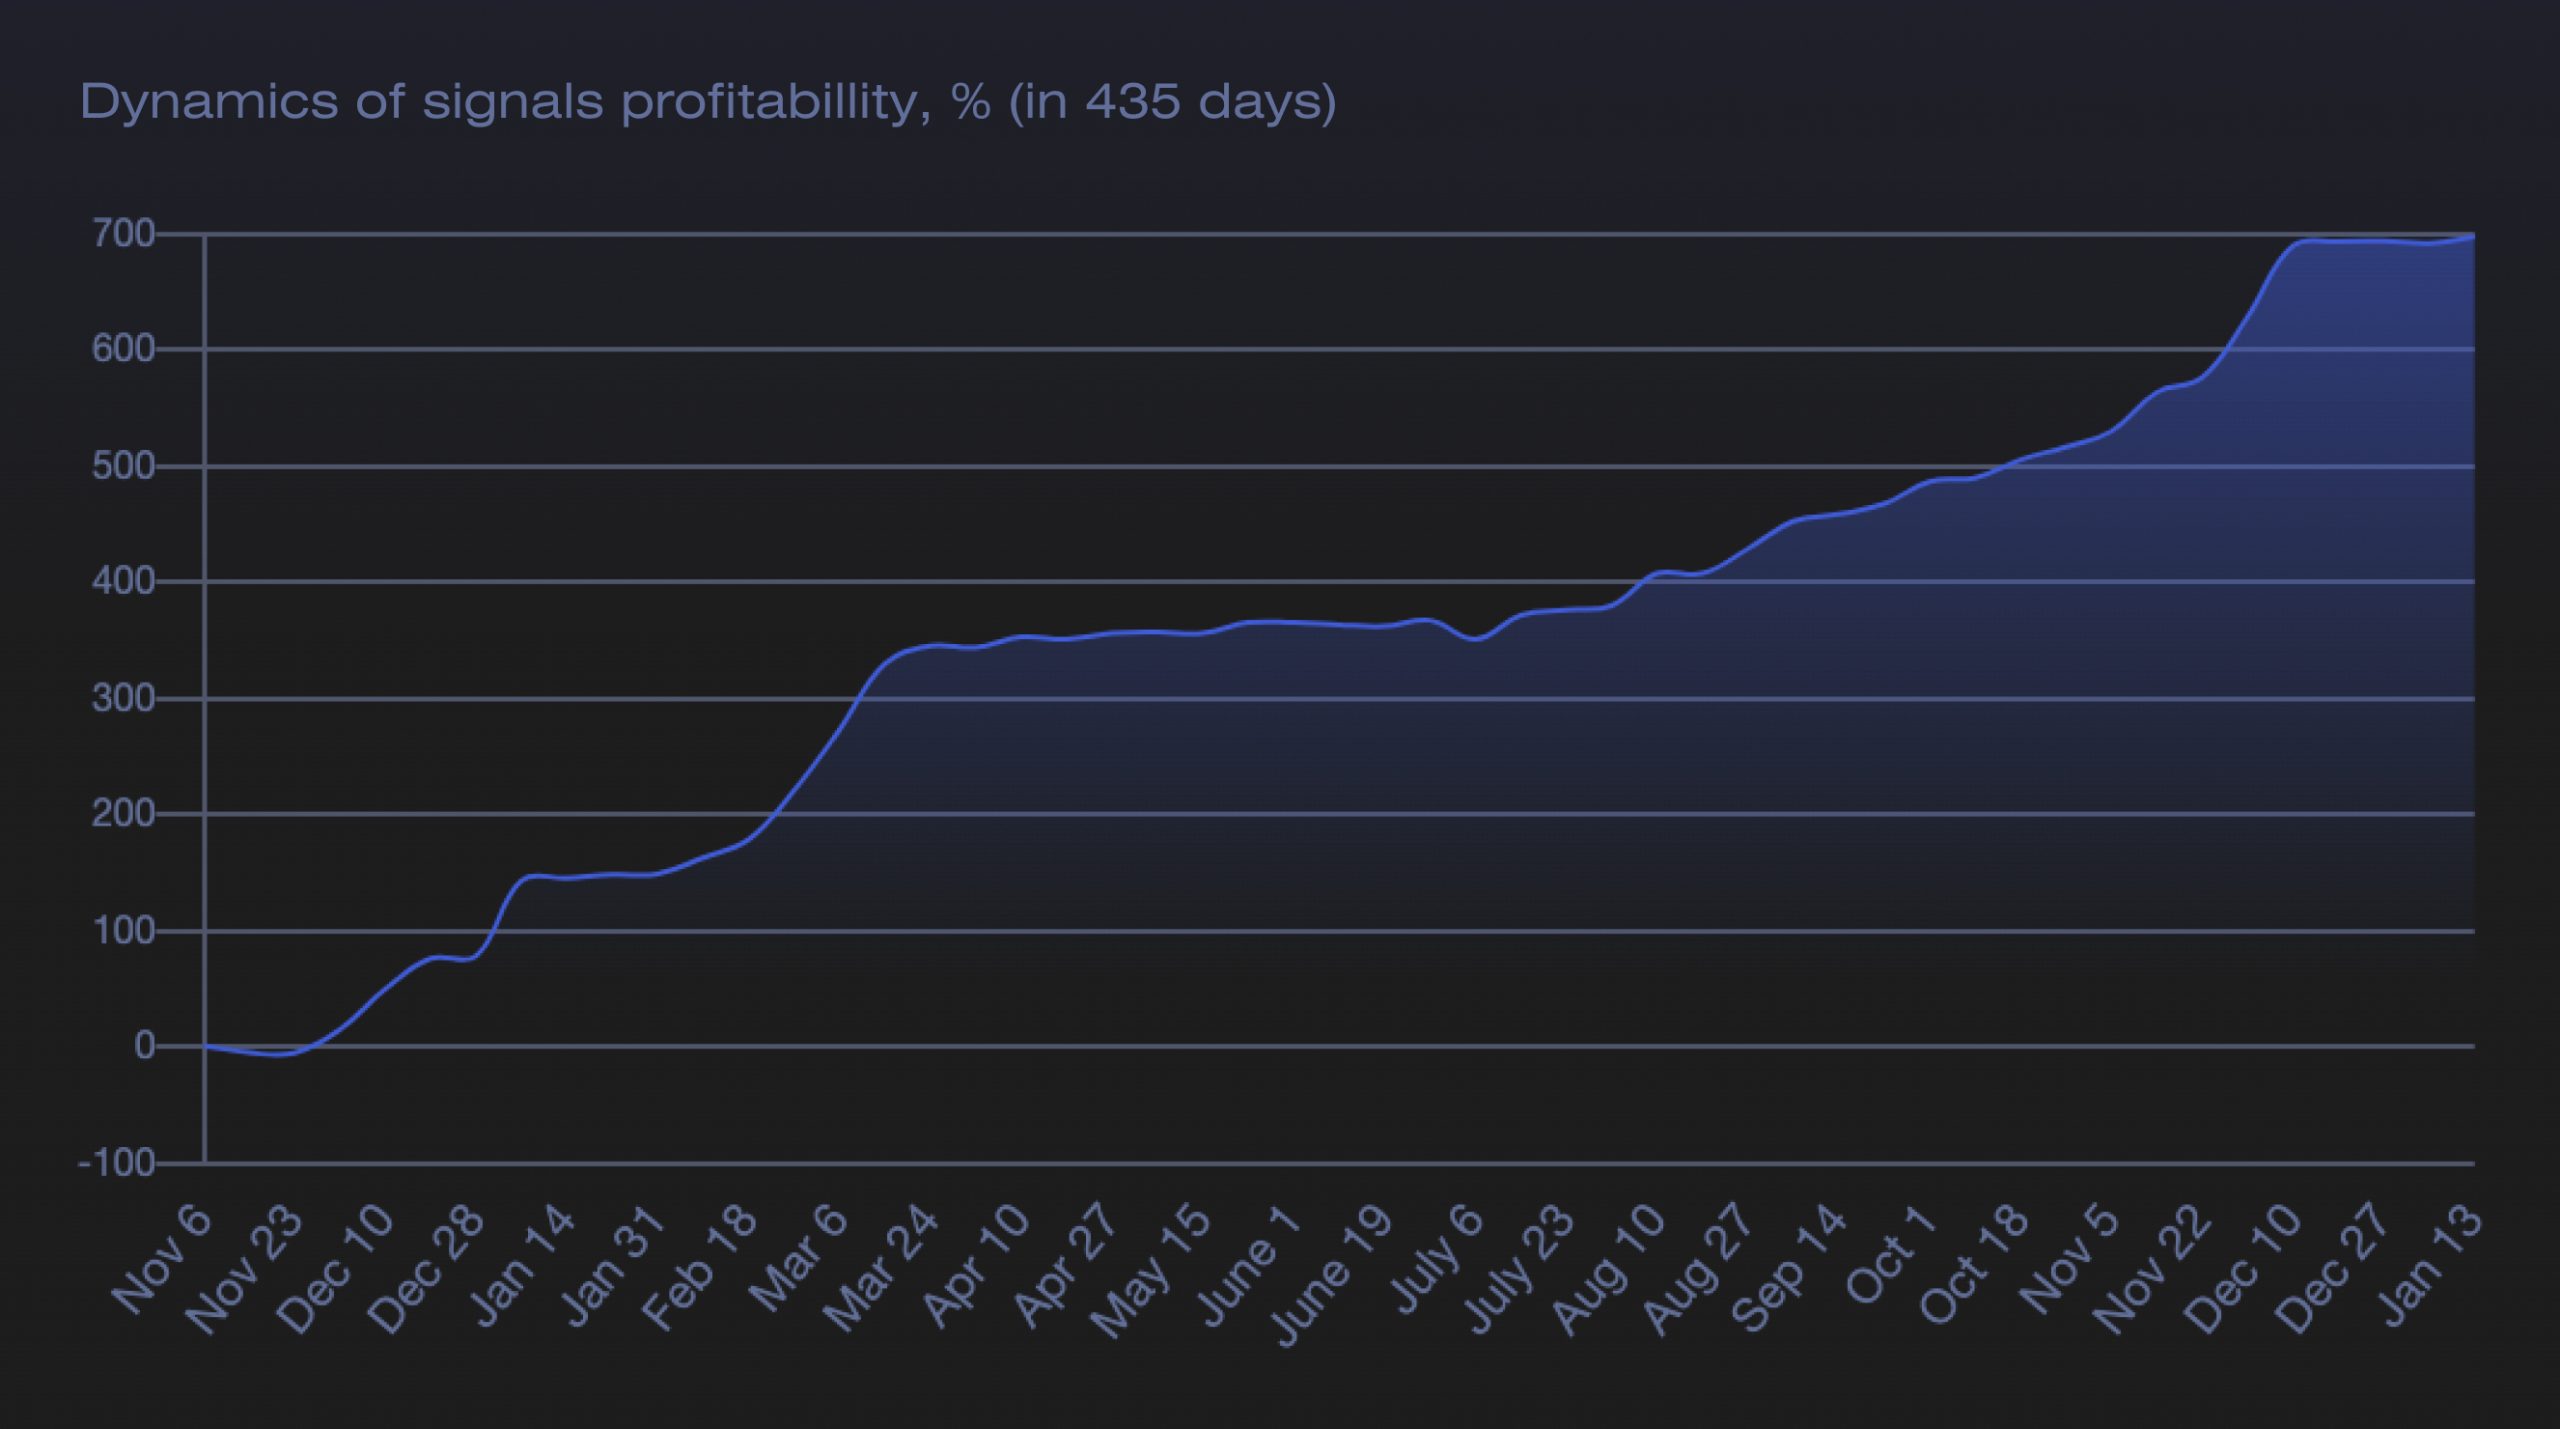
Task: Click the line's end point at Jan 13
Action: (2474, 237)
